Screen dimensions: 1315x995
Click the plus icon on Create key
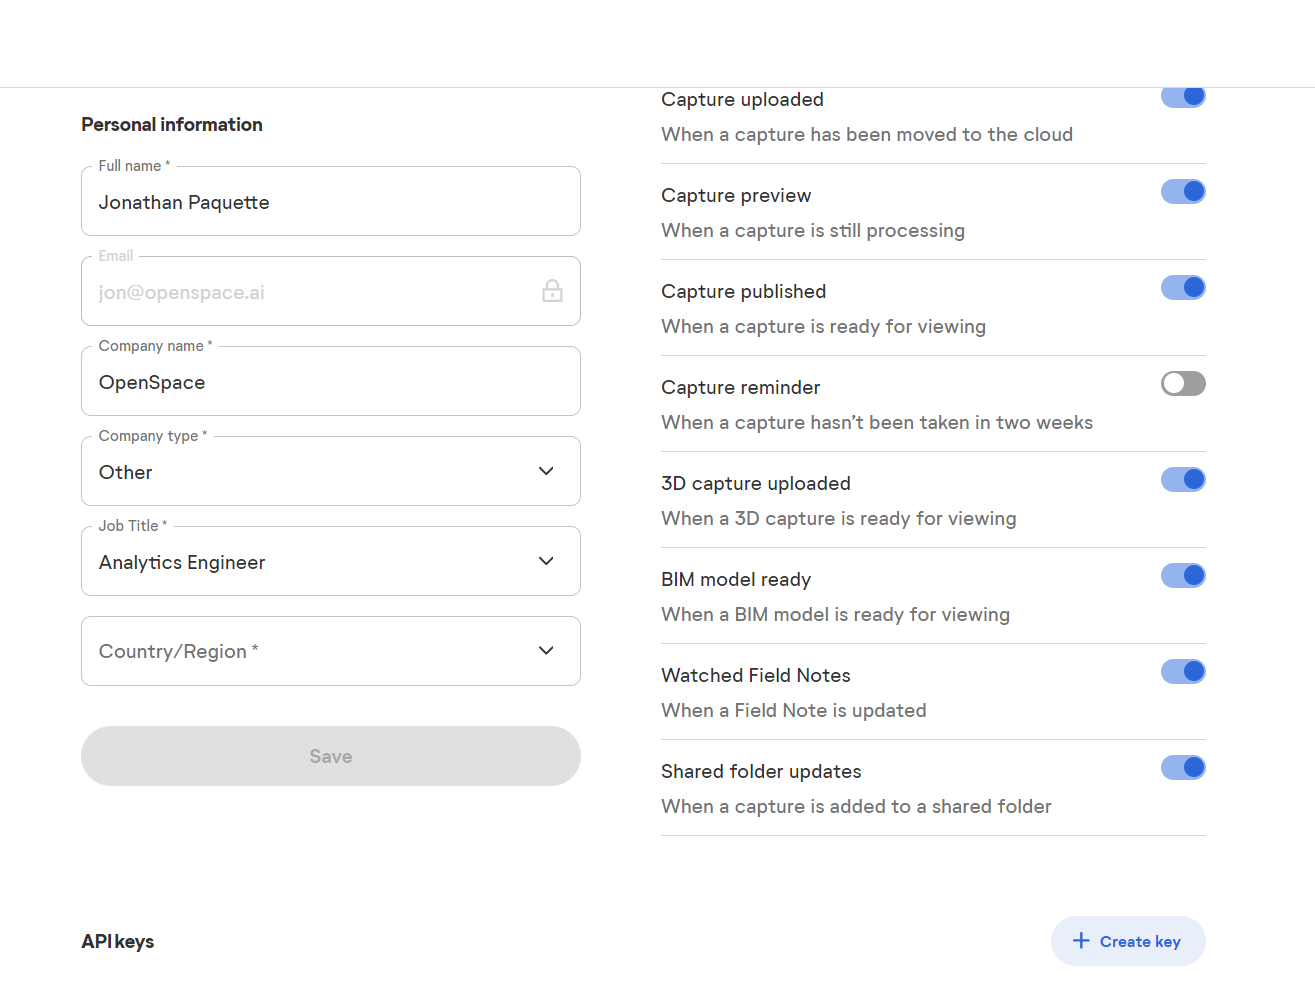pos(1081,941)
